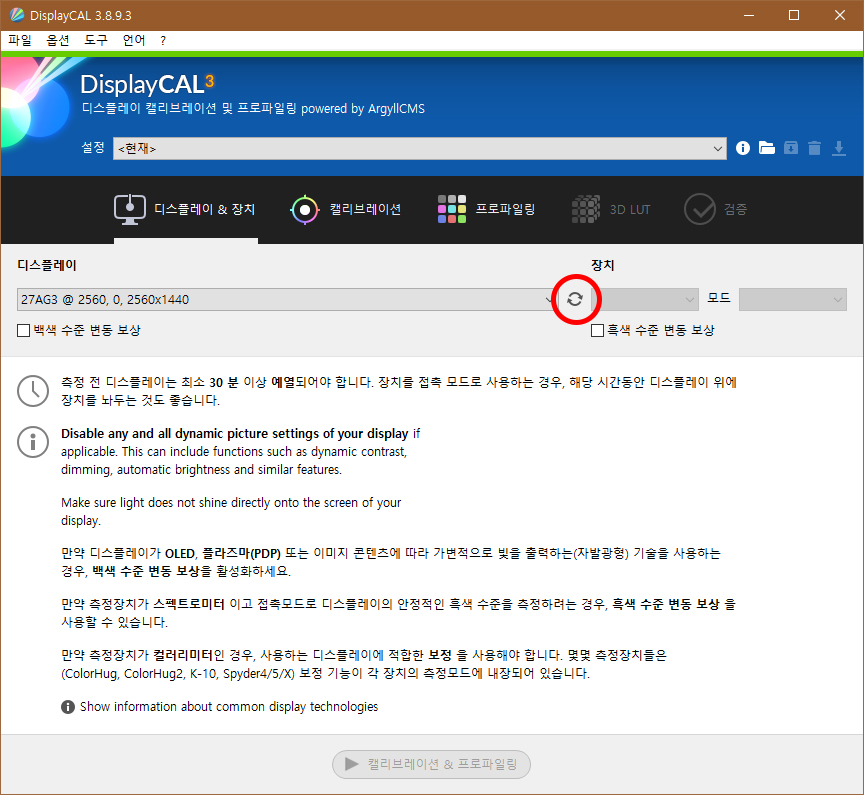Click the install profile download icon
Screen dimensions: 864x795
pyautogui.click(x=839, y=148)
